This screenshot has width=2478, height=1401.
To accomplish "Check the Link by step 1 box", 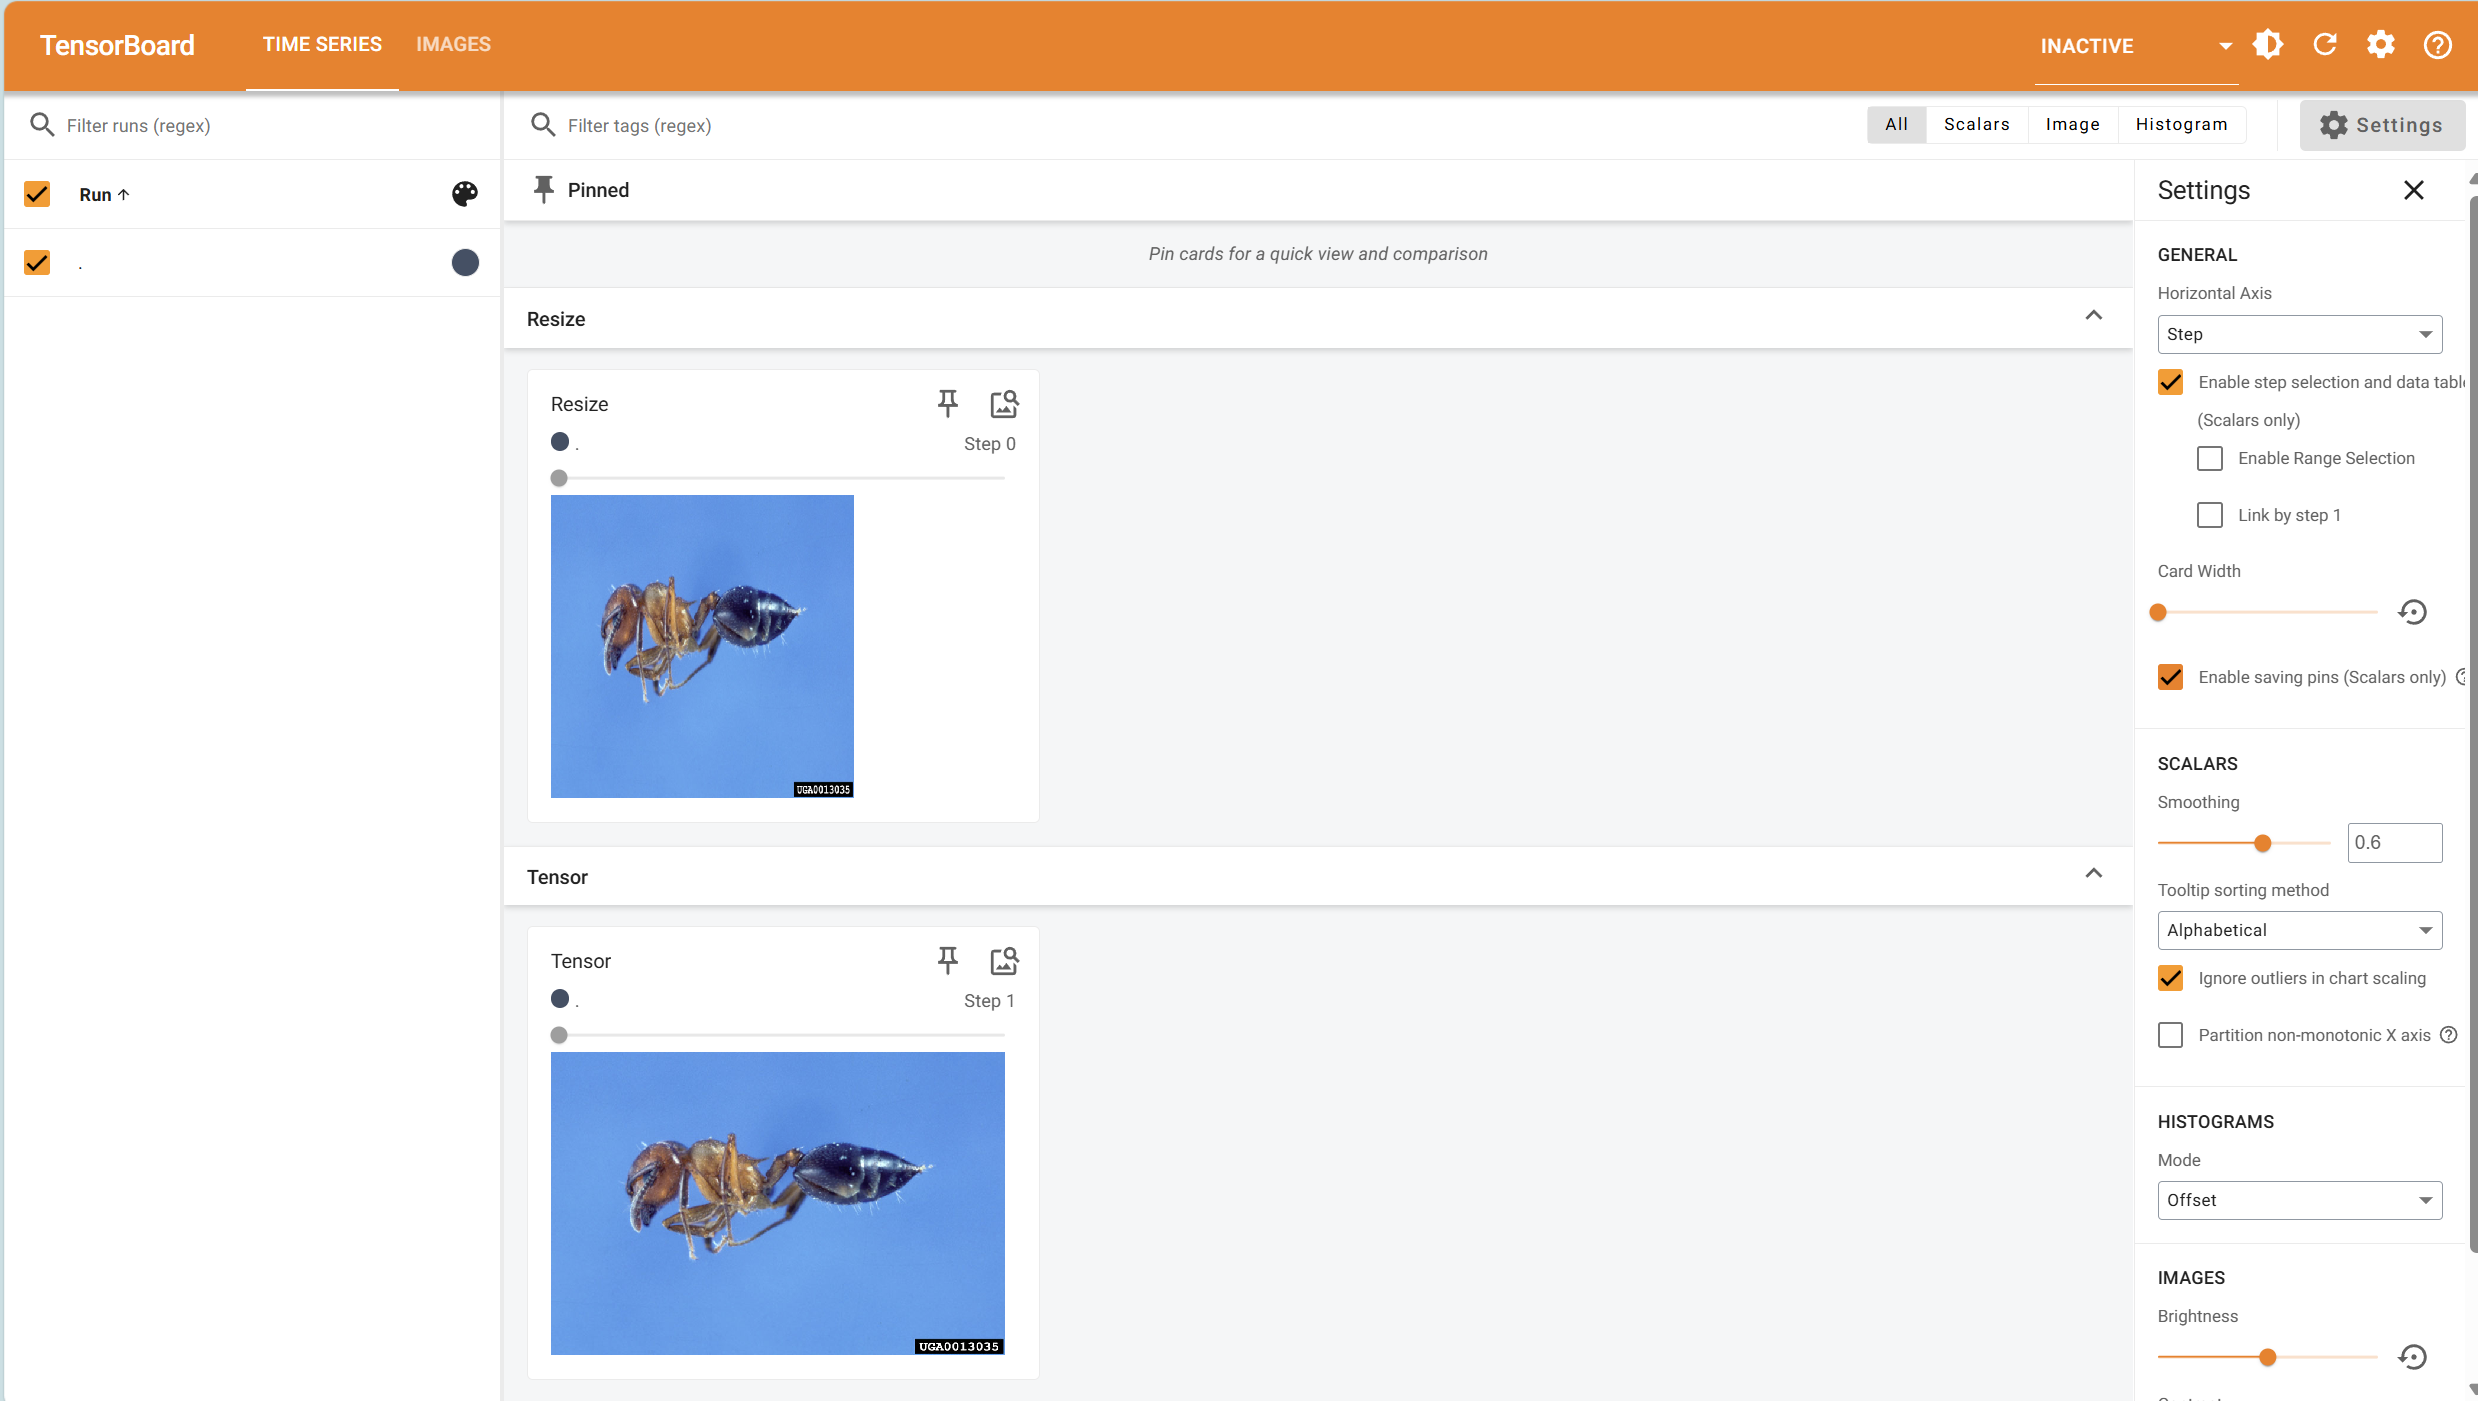I will click(2210, 515).
